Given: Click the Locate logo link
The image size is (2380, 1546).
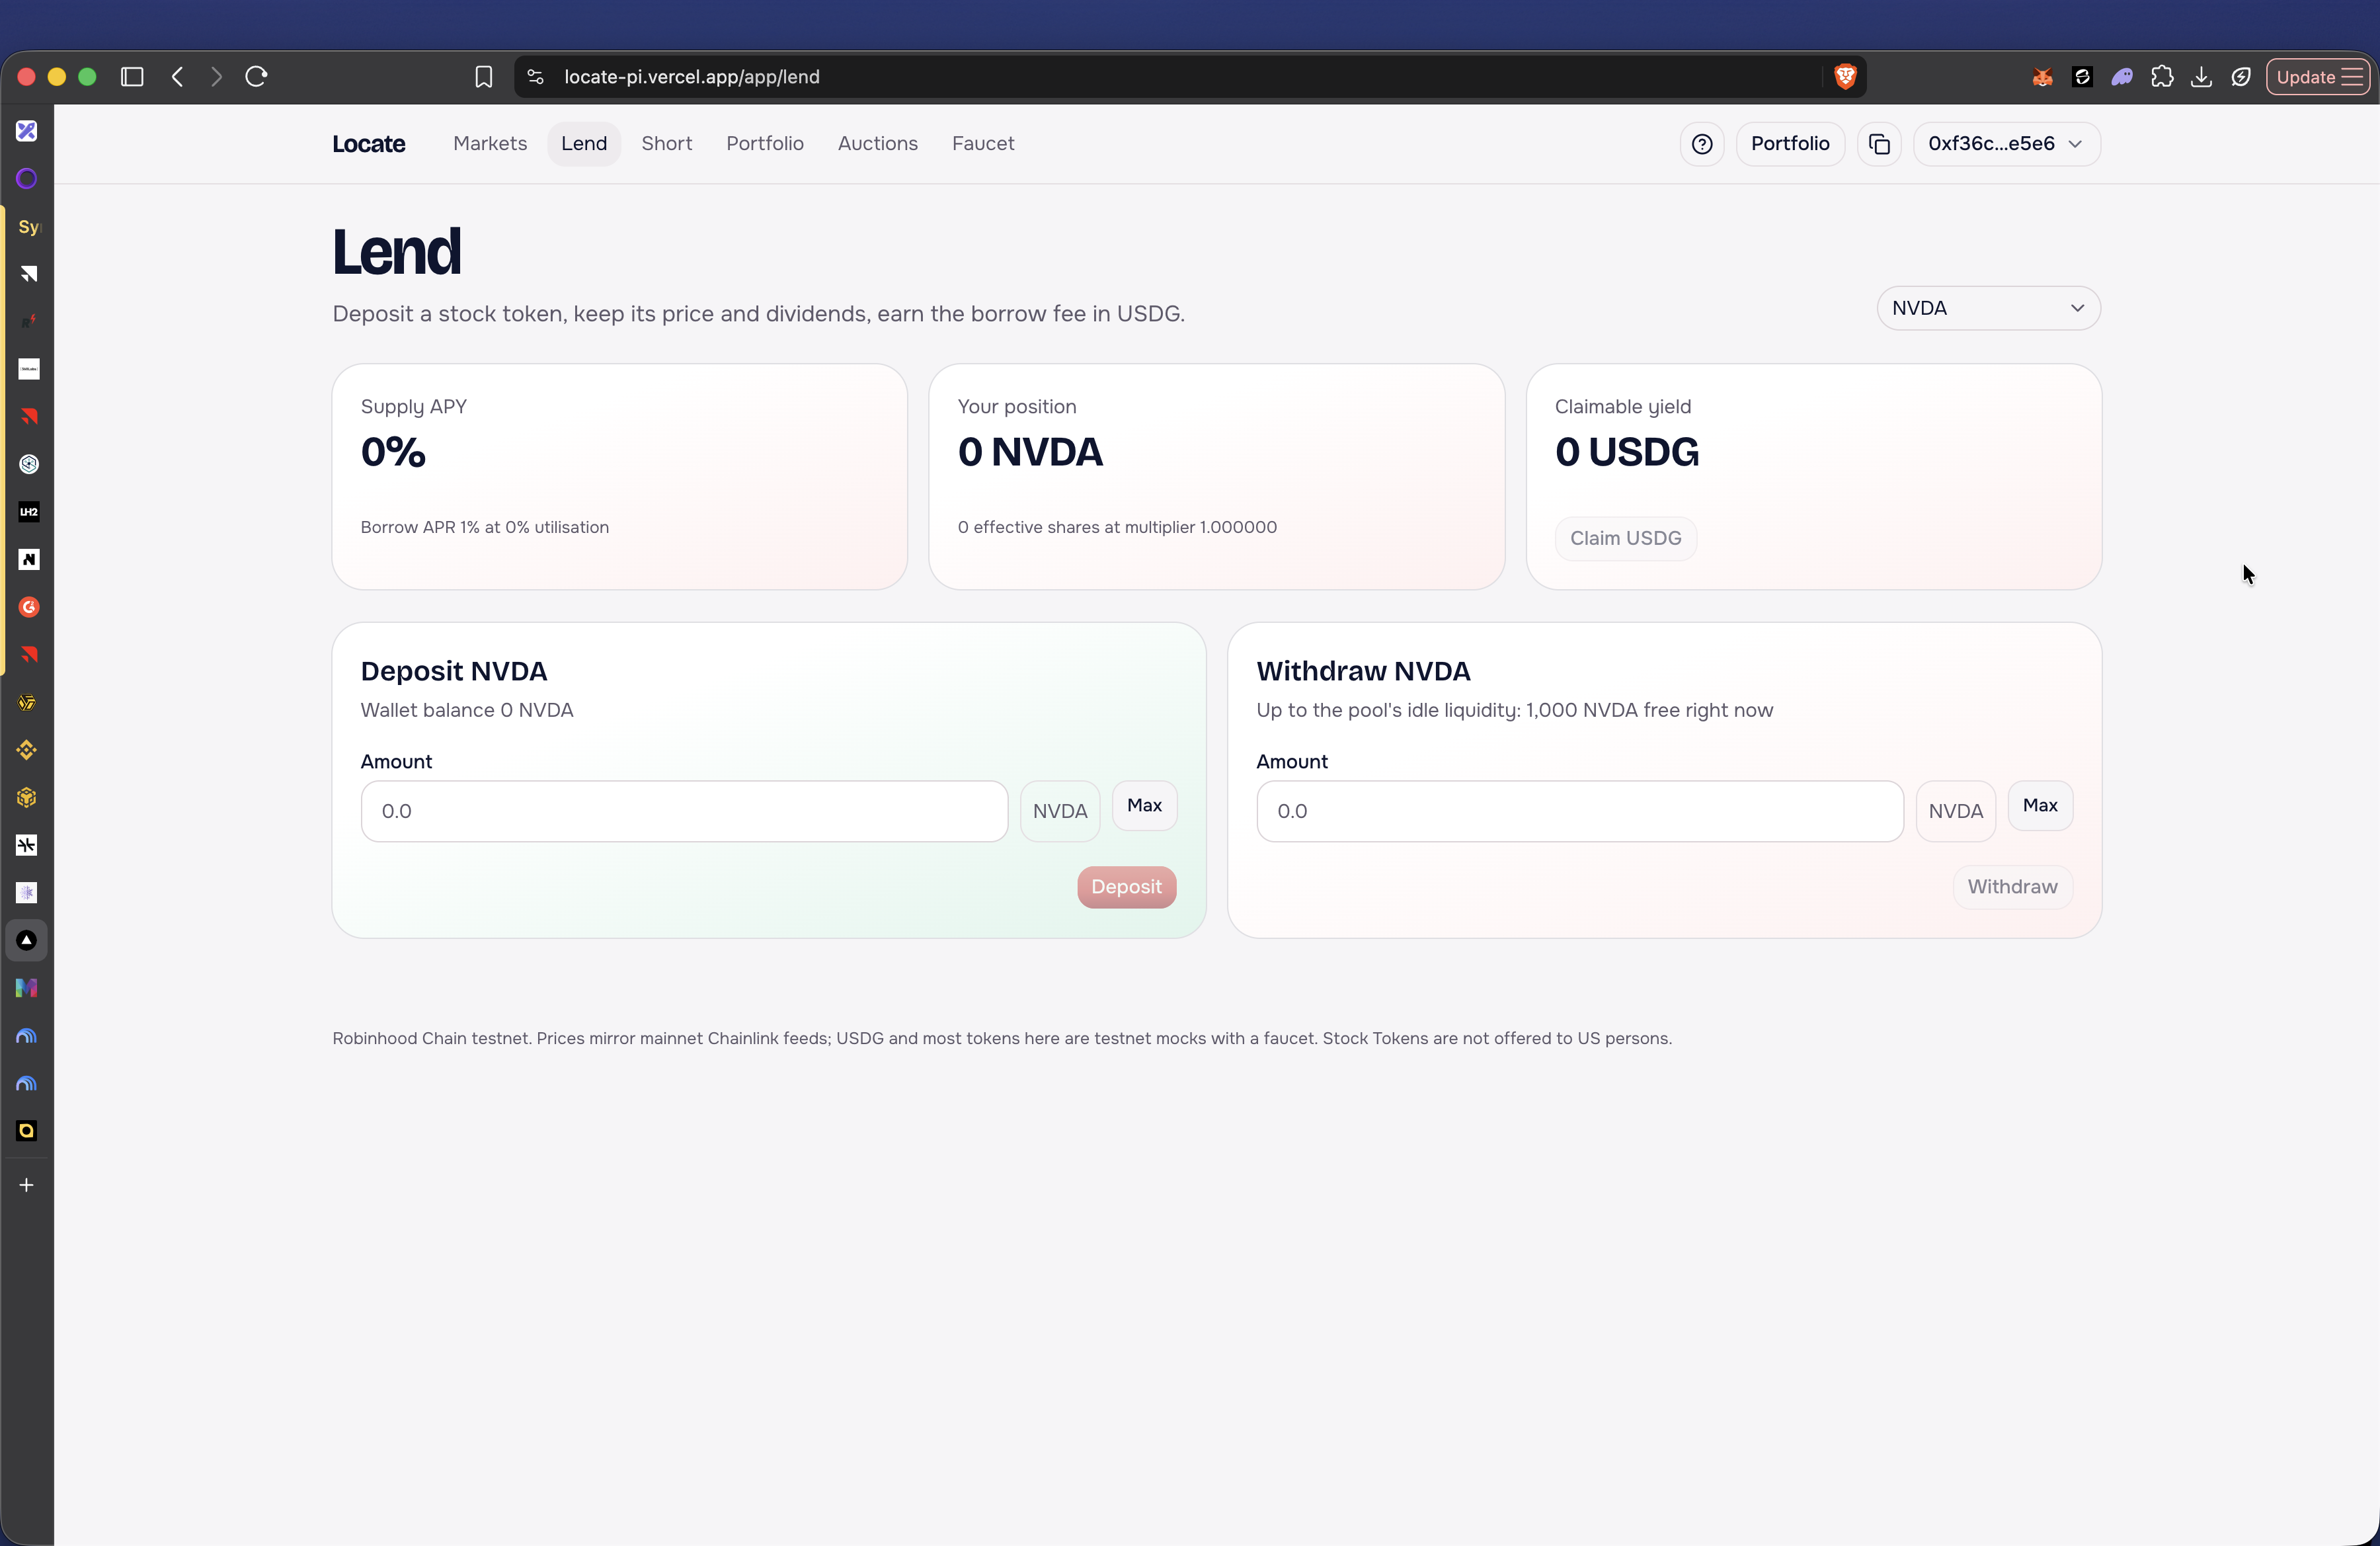Looking at the screenshot, I should (x=369, y=144).
